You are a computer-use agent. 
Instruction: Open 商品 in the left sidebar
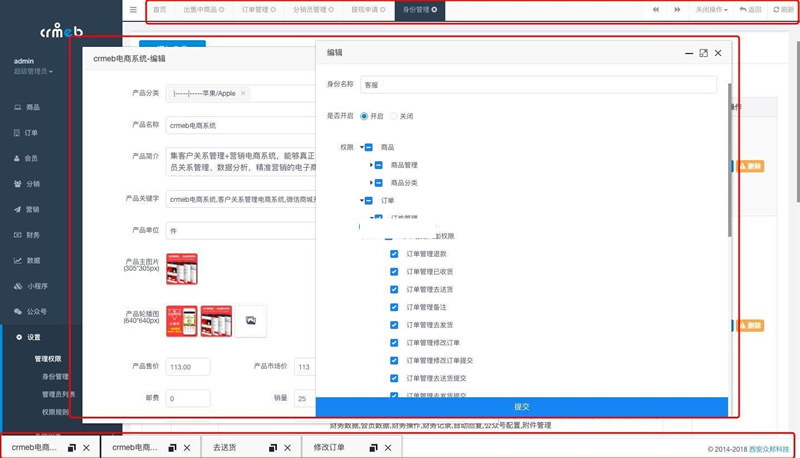click(x=32, y=107)
